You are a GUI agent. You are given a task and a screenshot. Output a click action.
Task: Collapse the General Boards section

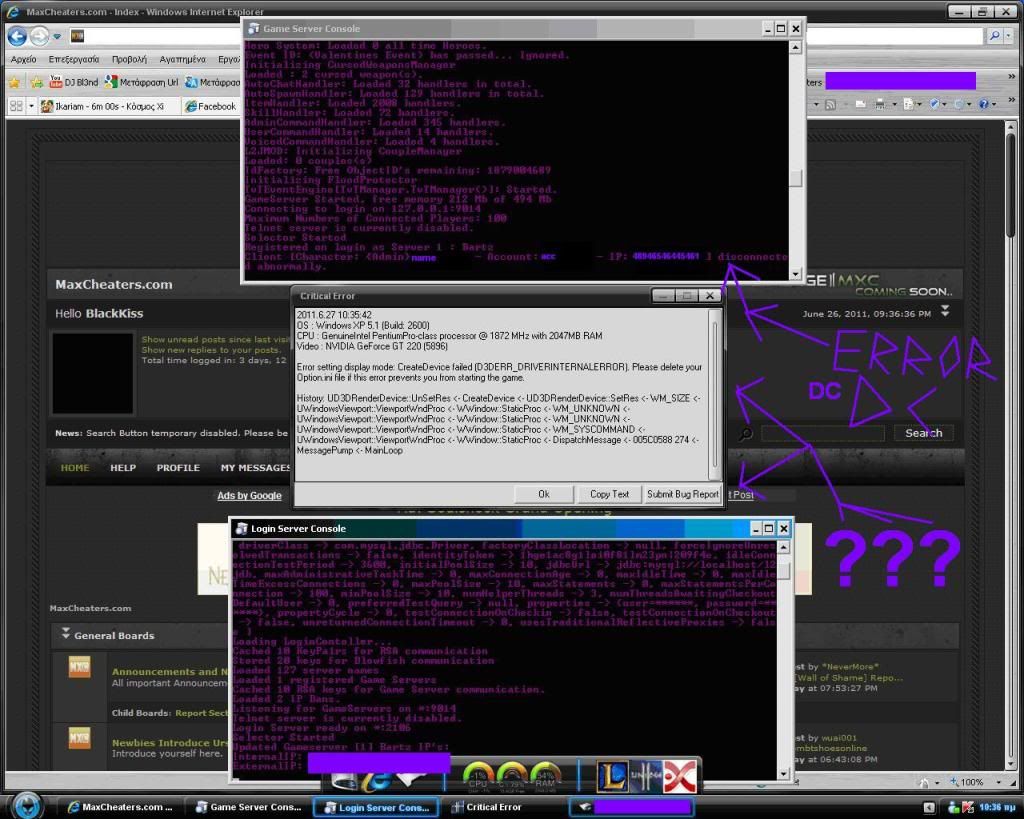66,634
